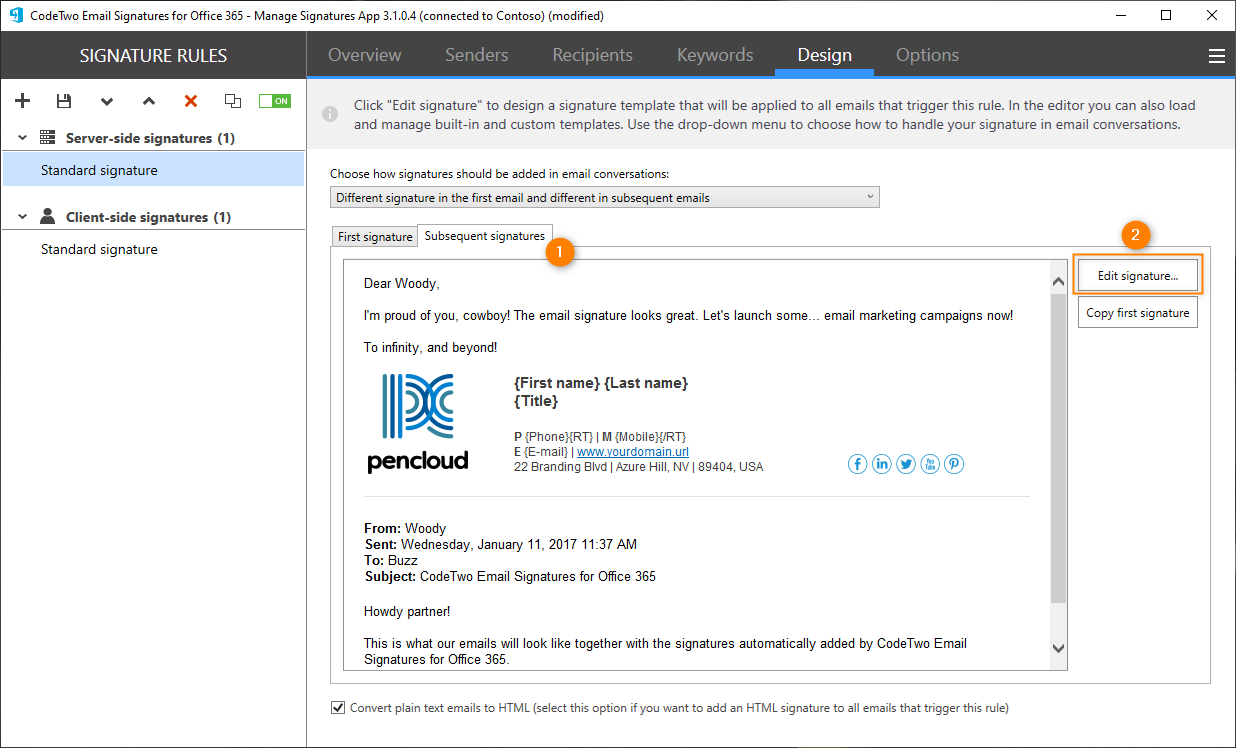The width and height of the screenshot is (1236, 748).
Task: Click the LinkedIn icon in the signature
Action: pyautogui.click(x=881, y=463)
